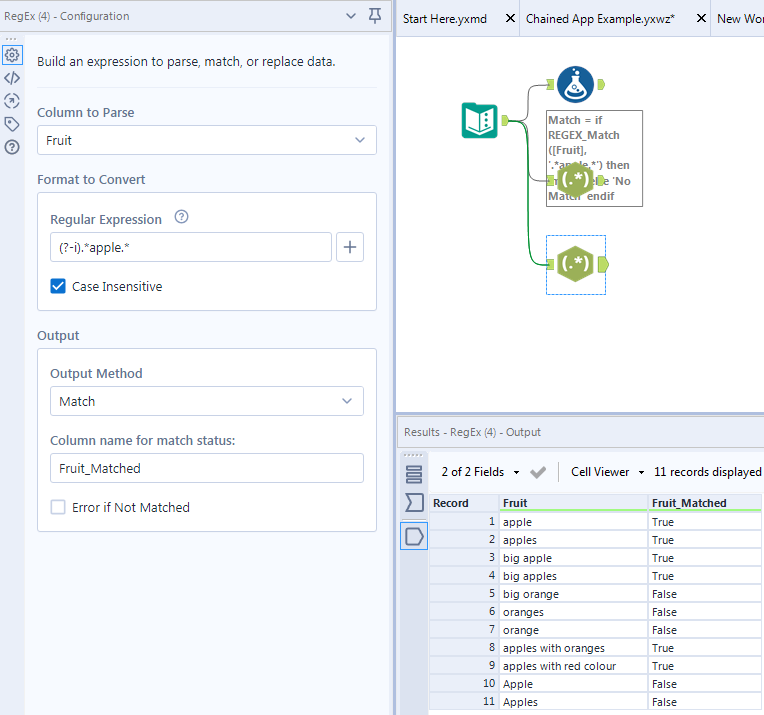The image size is (764, 715).
Task: Click the Text Input tool on canvas
Action: click(x=480, y=121)
